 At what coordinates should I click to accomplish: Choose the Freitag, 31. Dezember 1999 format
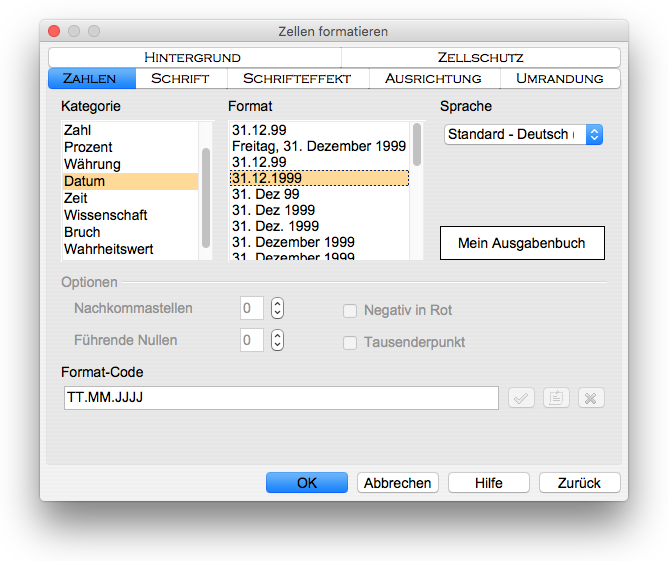[x=318, y=146]
